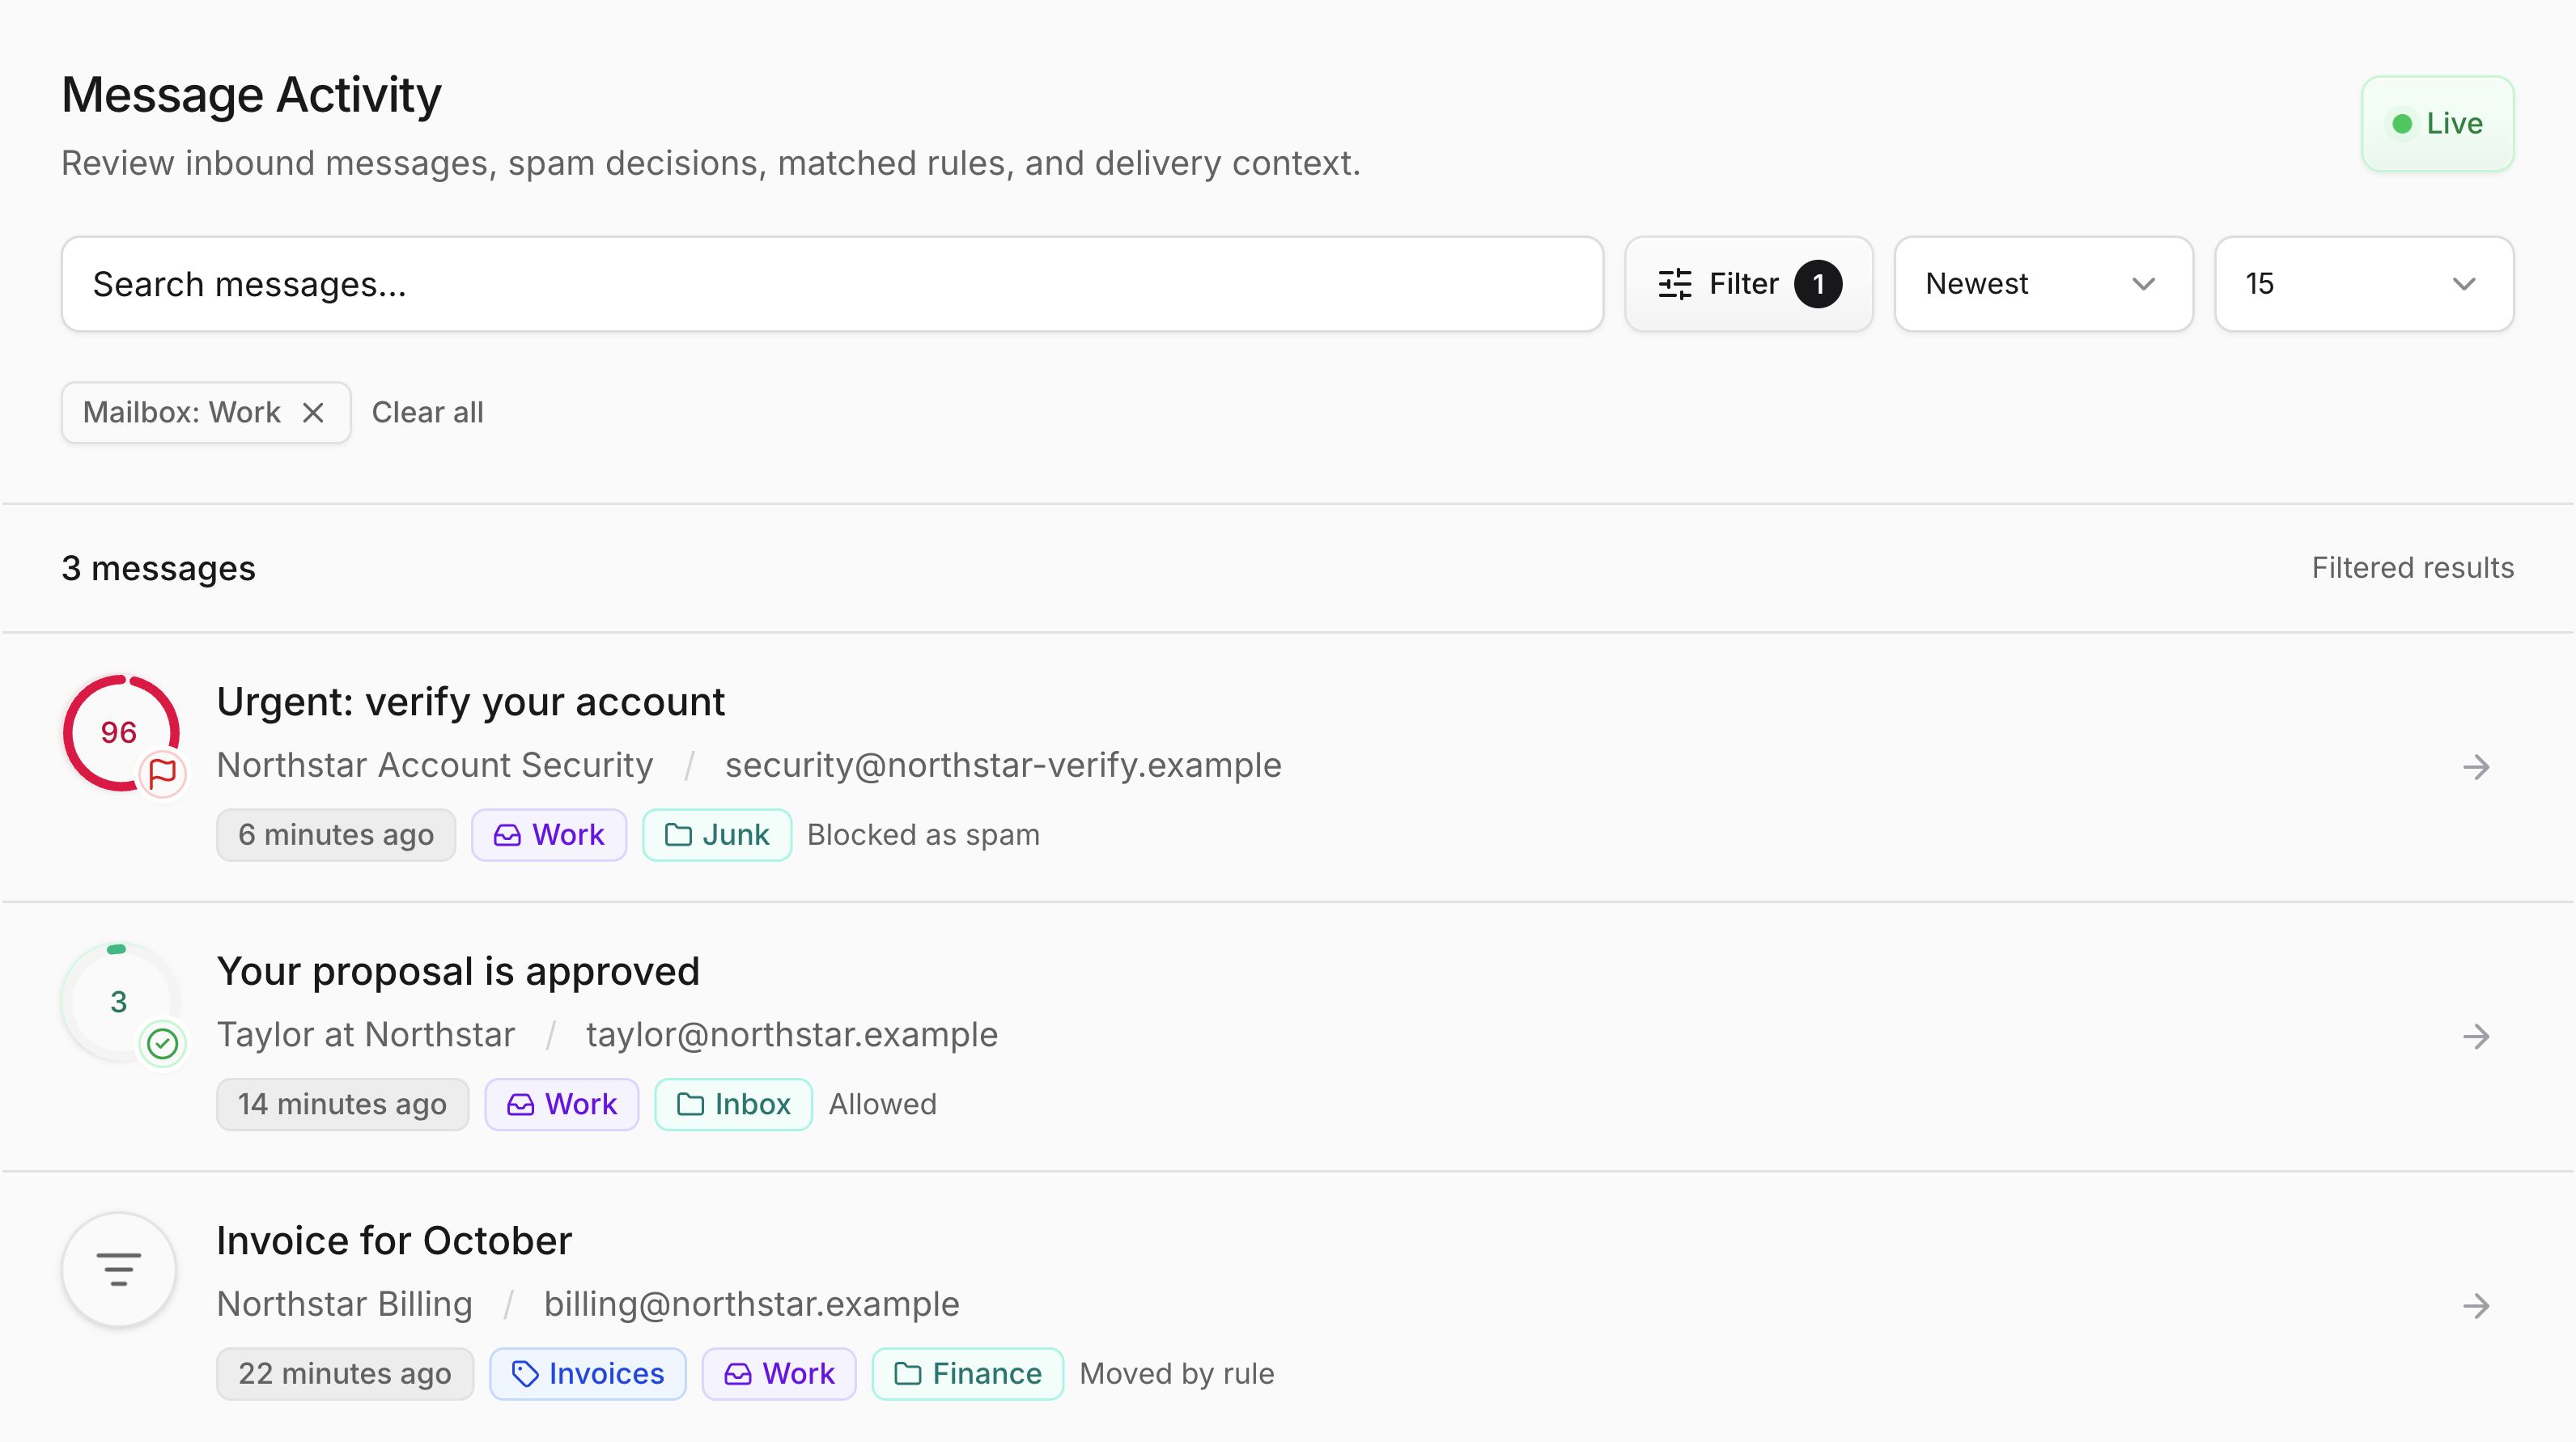
Task: Click the Filtered results label
Action: [2412, 568]
